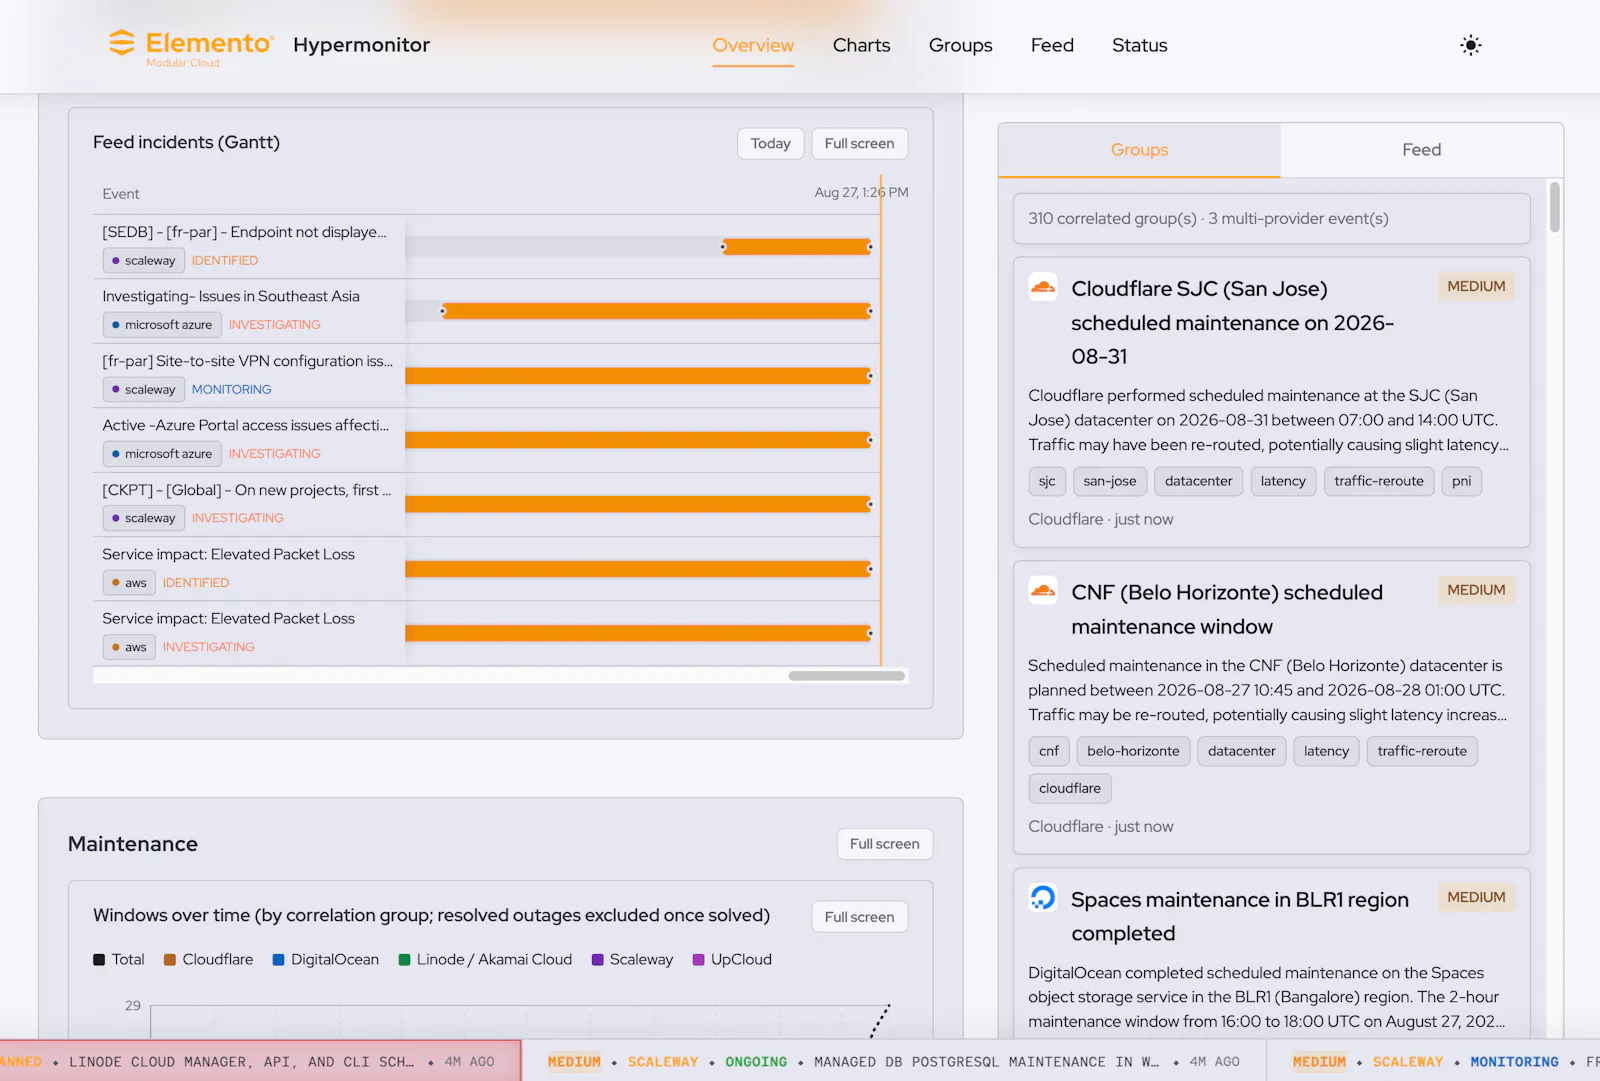Click the cloudflare tag on CNF card
This screenshot has height=1081, width=1600.
[x=1070, y=788]
